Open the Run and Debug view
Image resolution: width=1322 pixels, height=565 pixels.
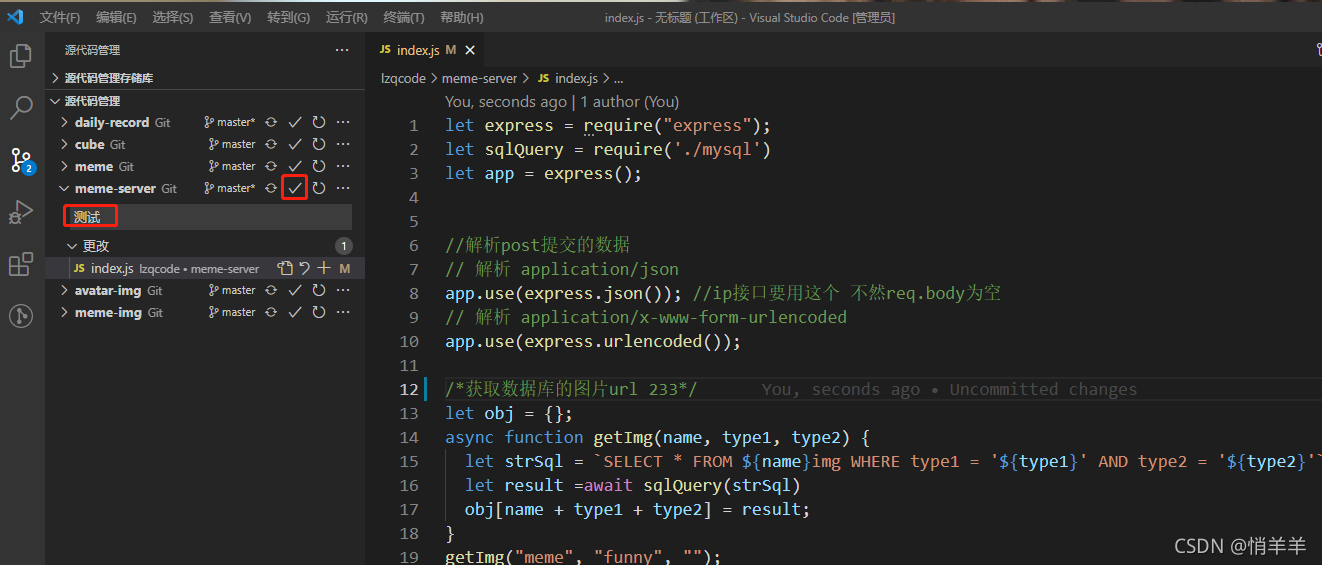(21, 212)
